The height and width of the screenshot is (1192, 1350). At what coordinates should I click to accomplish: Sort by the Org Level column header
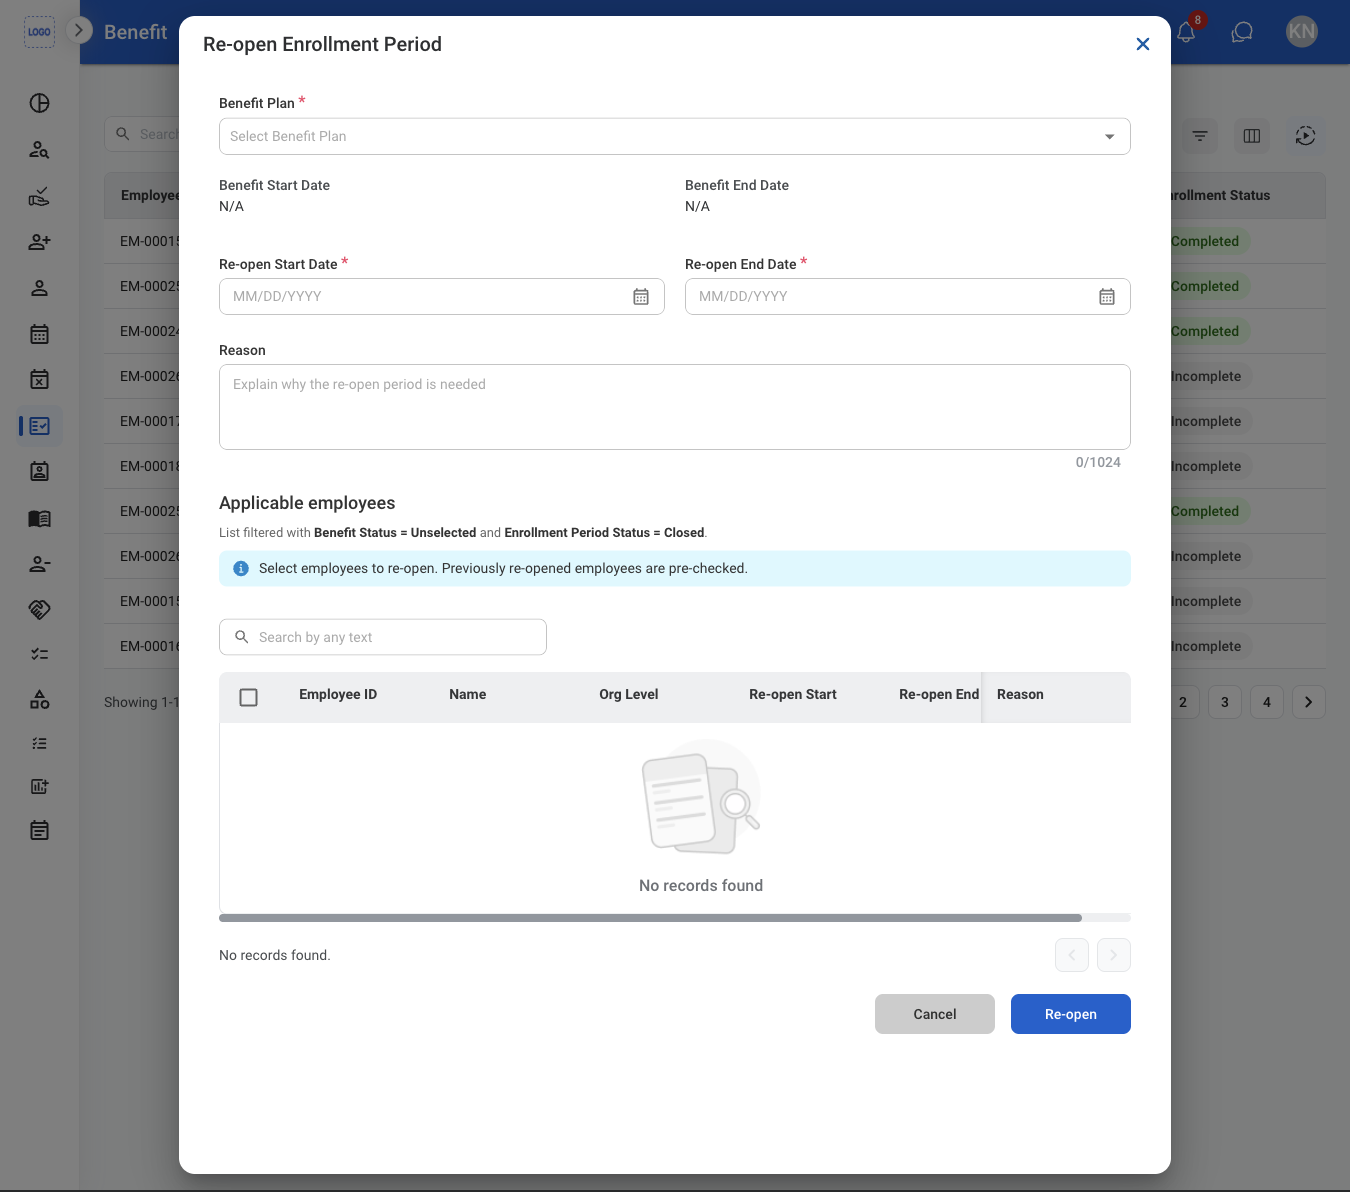point(629,694)
